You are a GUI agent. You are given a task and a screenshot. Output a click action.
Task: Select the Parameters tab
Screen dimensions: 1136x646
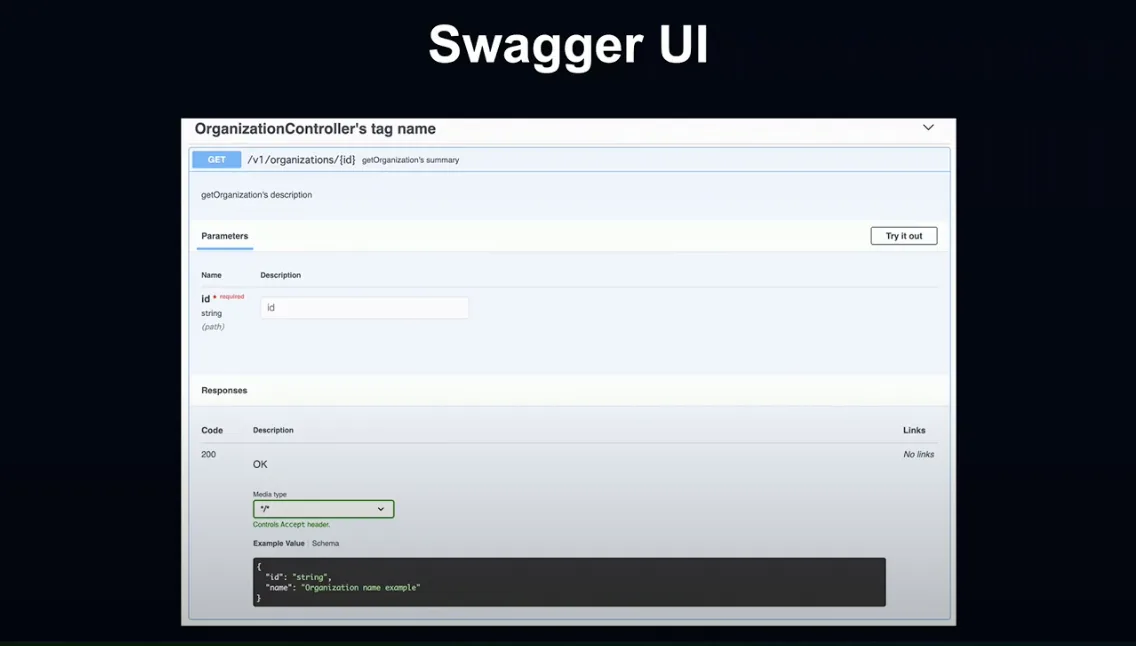pos(225,236)
